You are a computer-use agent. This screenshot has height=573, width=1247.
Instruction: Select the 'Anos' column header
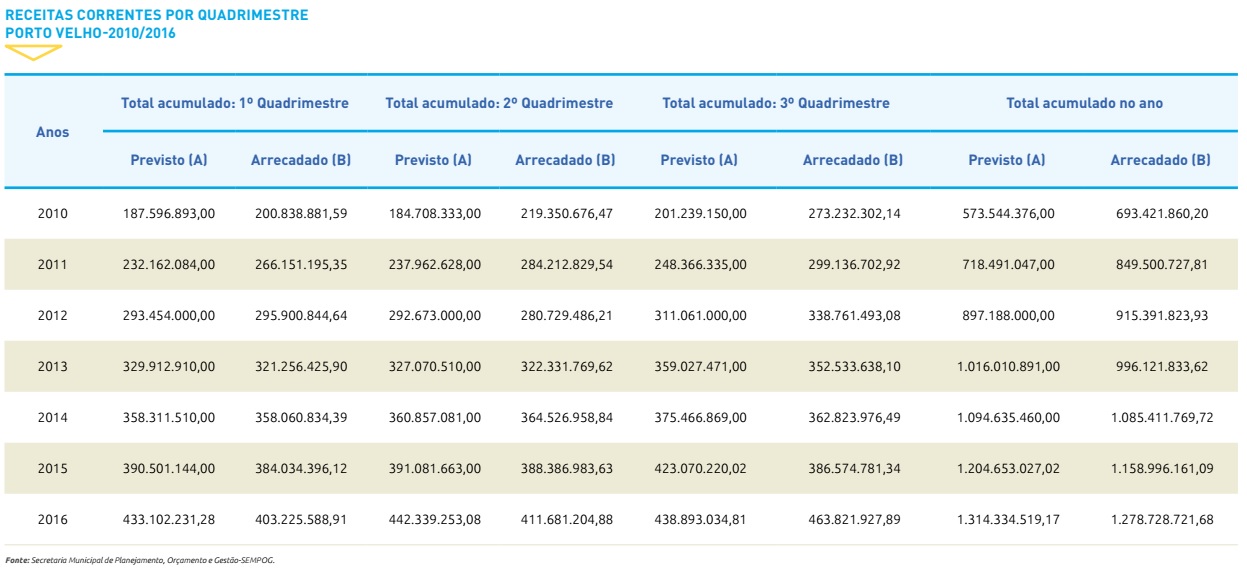pos(52,132)
